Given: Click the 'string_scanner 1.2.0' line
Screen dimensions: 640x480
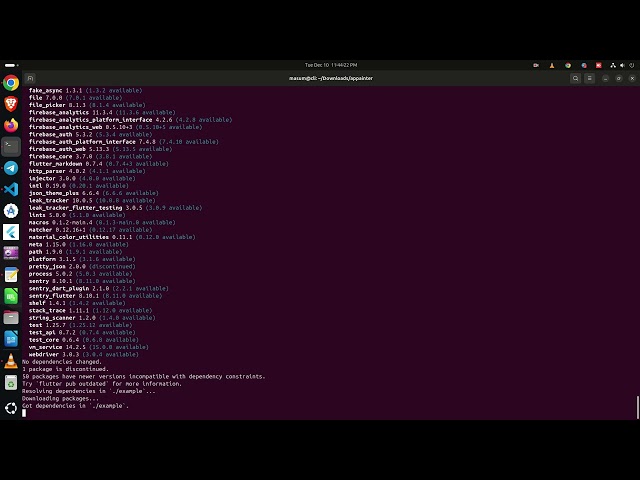Looking at the screenshot, I should click(92, 318).
